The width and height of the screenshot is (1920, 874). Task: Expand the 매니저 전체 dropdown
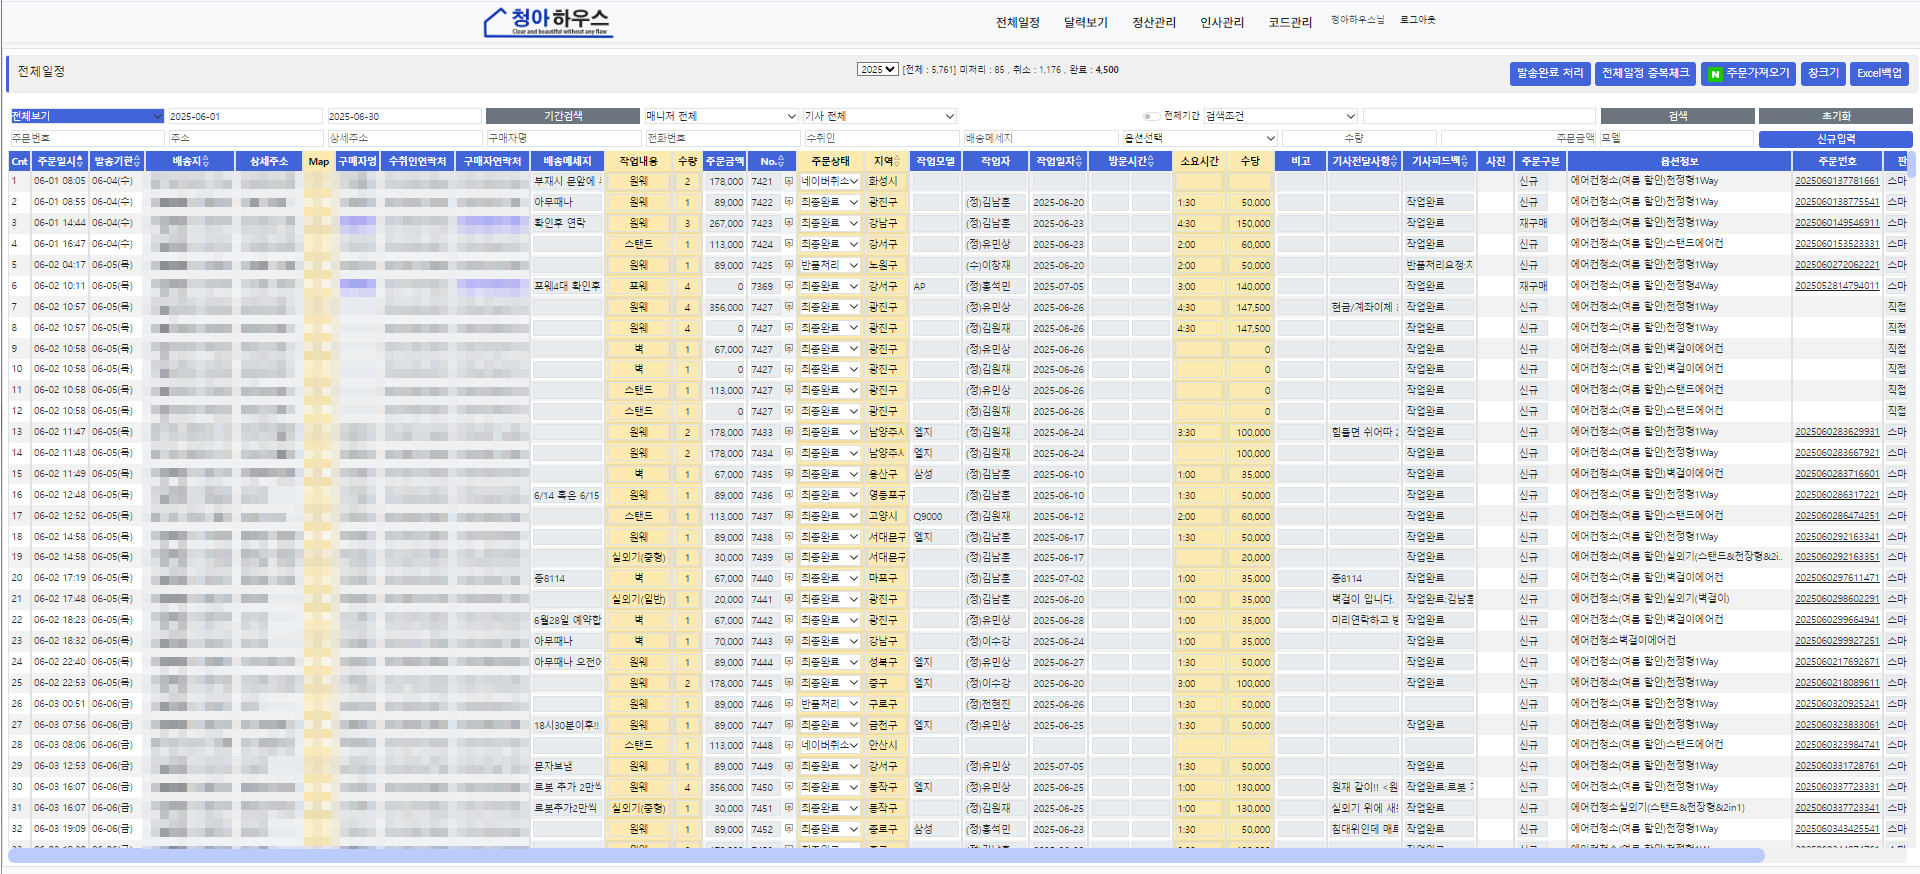click(720, 116)
